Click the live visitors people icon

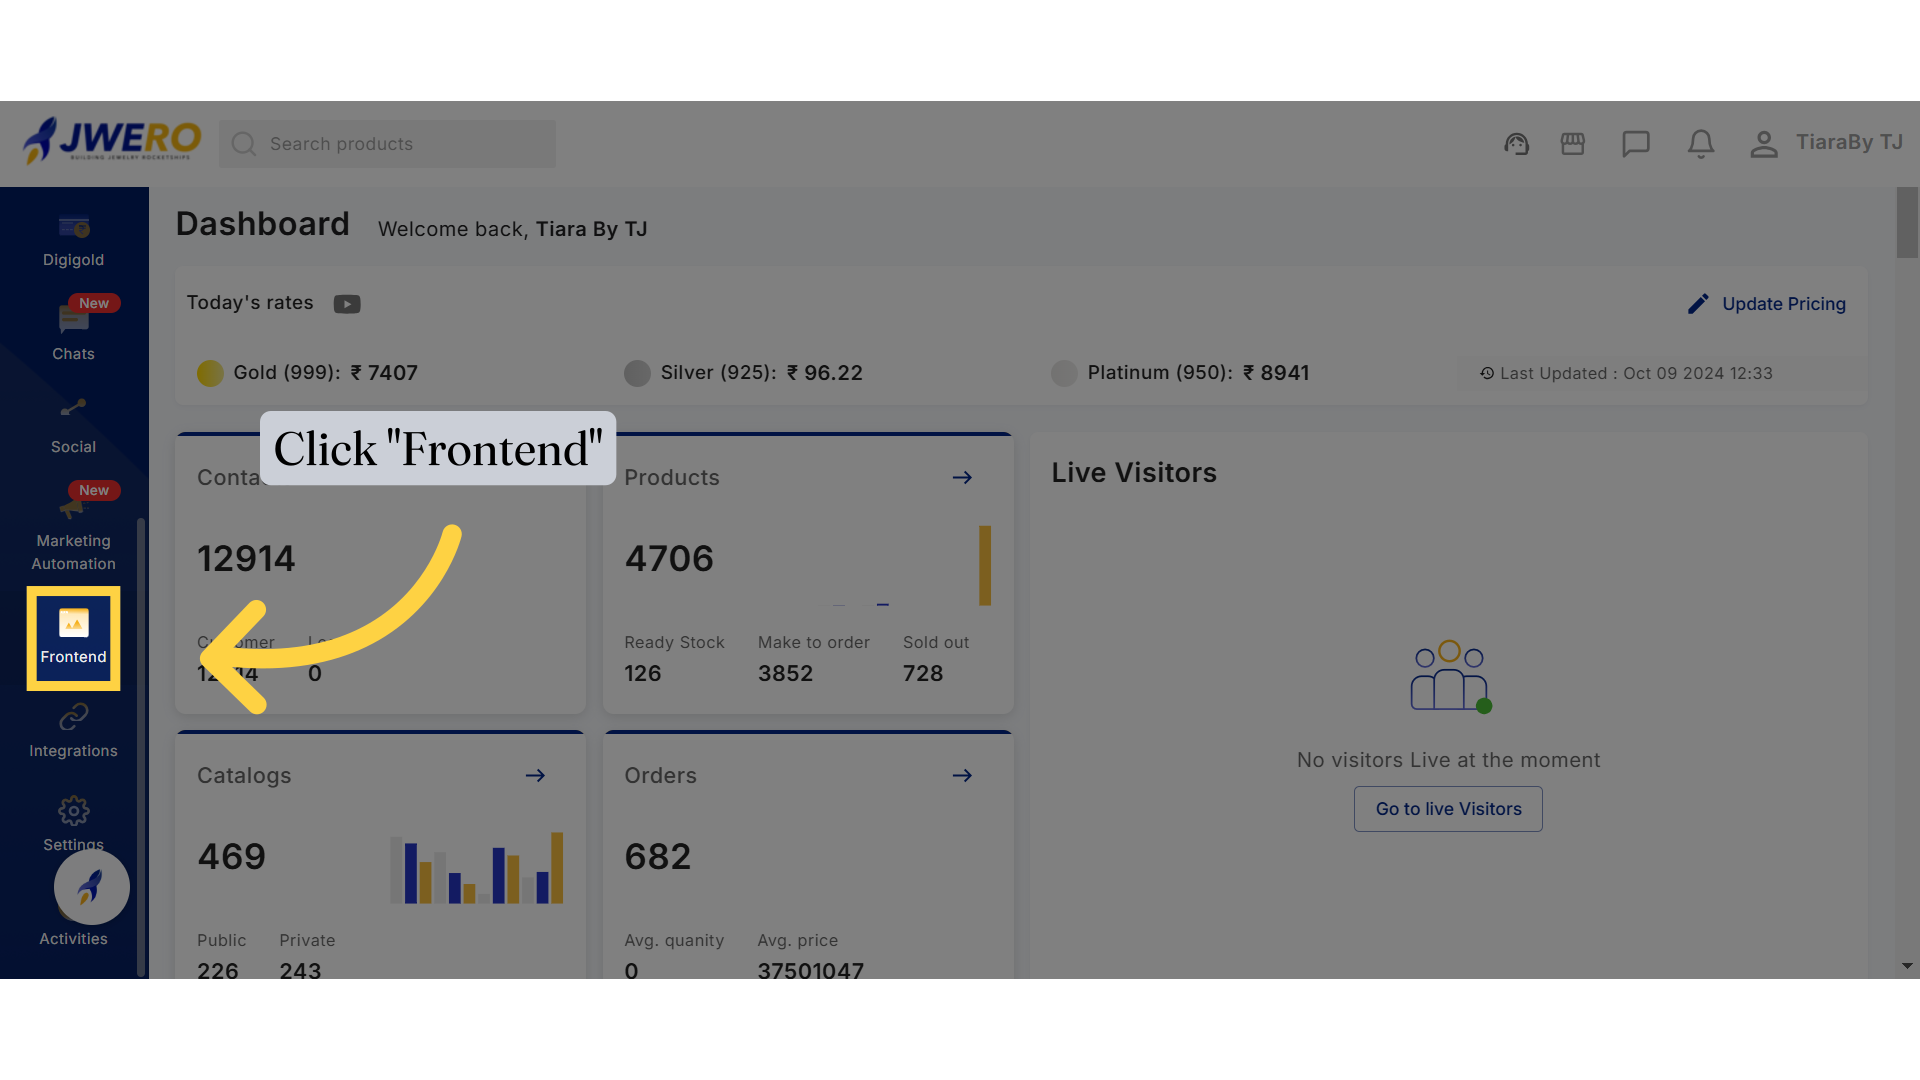click(x=1450, y=677)
